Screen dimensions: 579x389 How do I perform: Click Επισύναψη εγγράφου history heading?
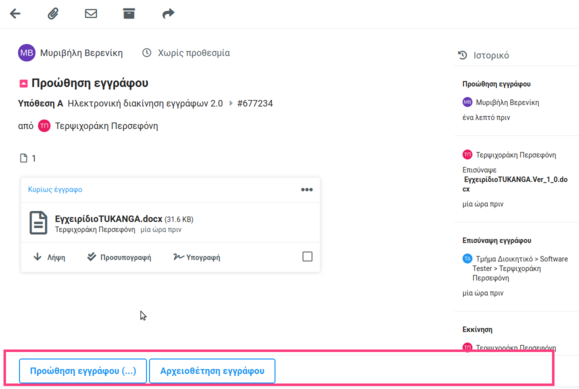point(497,240)
